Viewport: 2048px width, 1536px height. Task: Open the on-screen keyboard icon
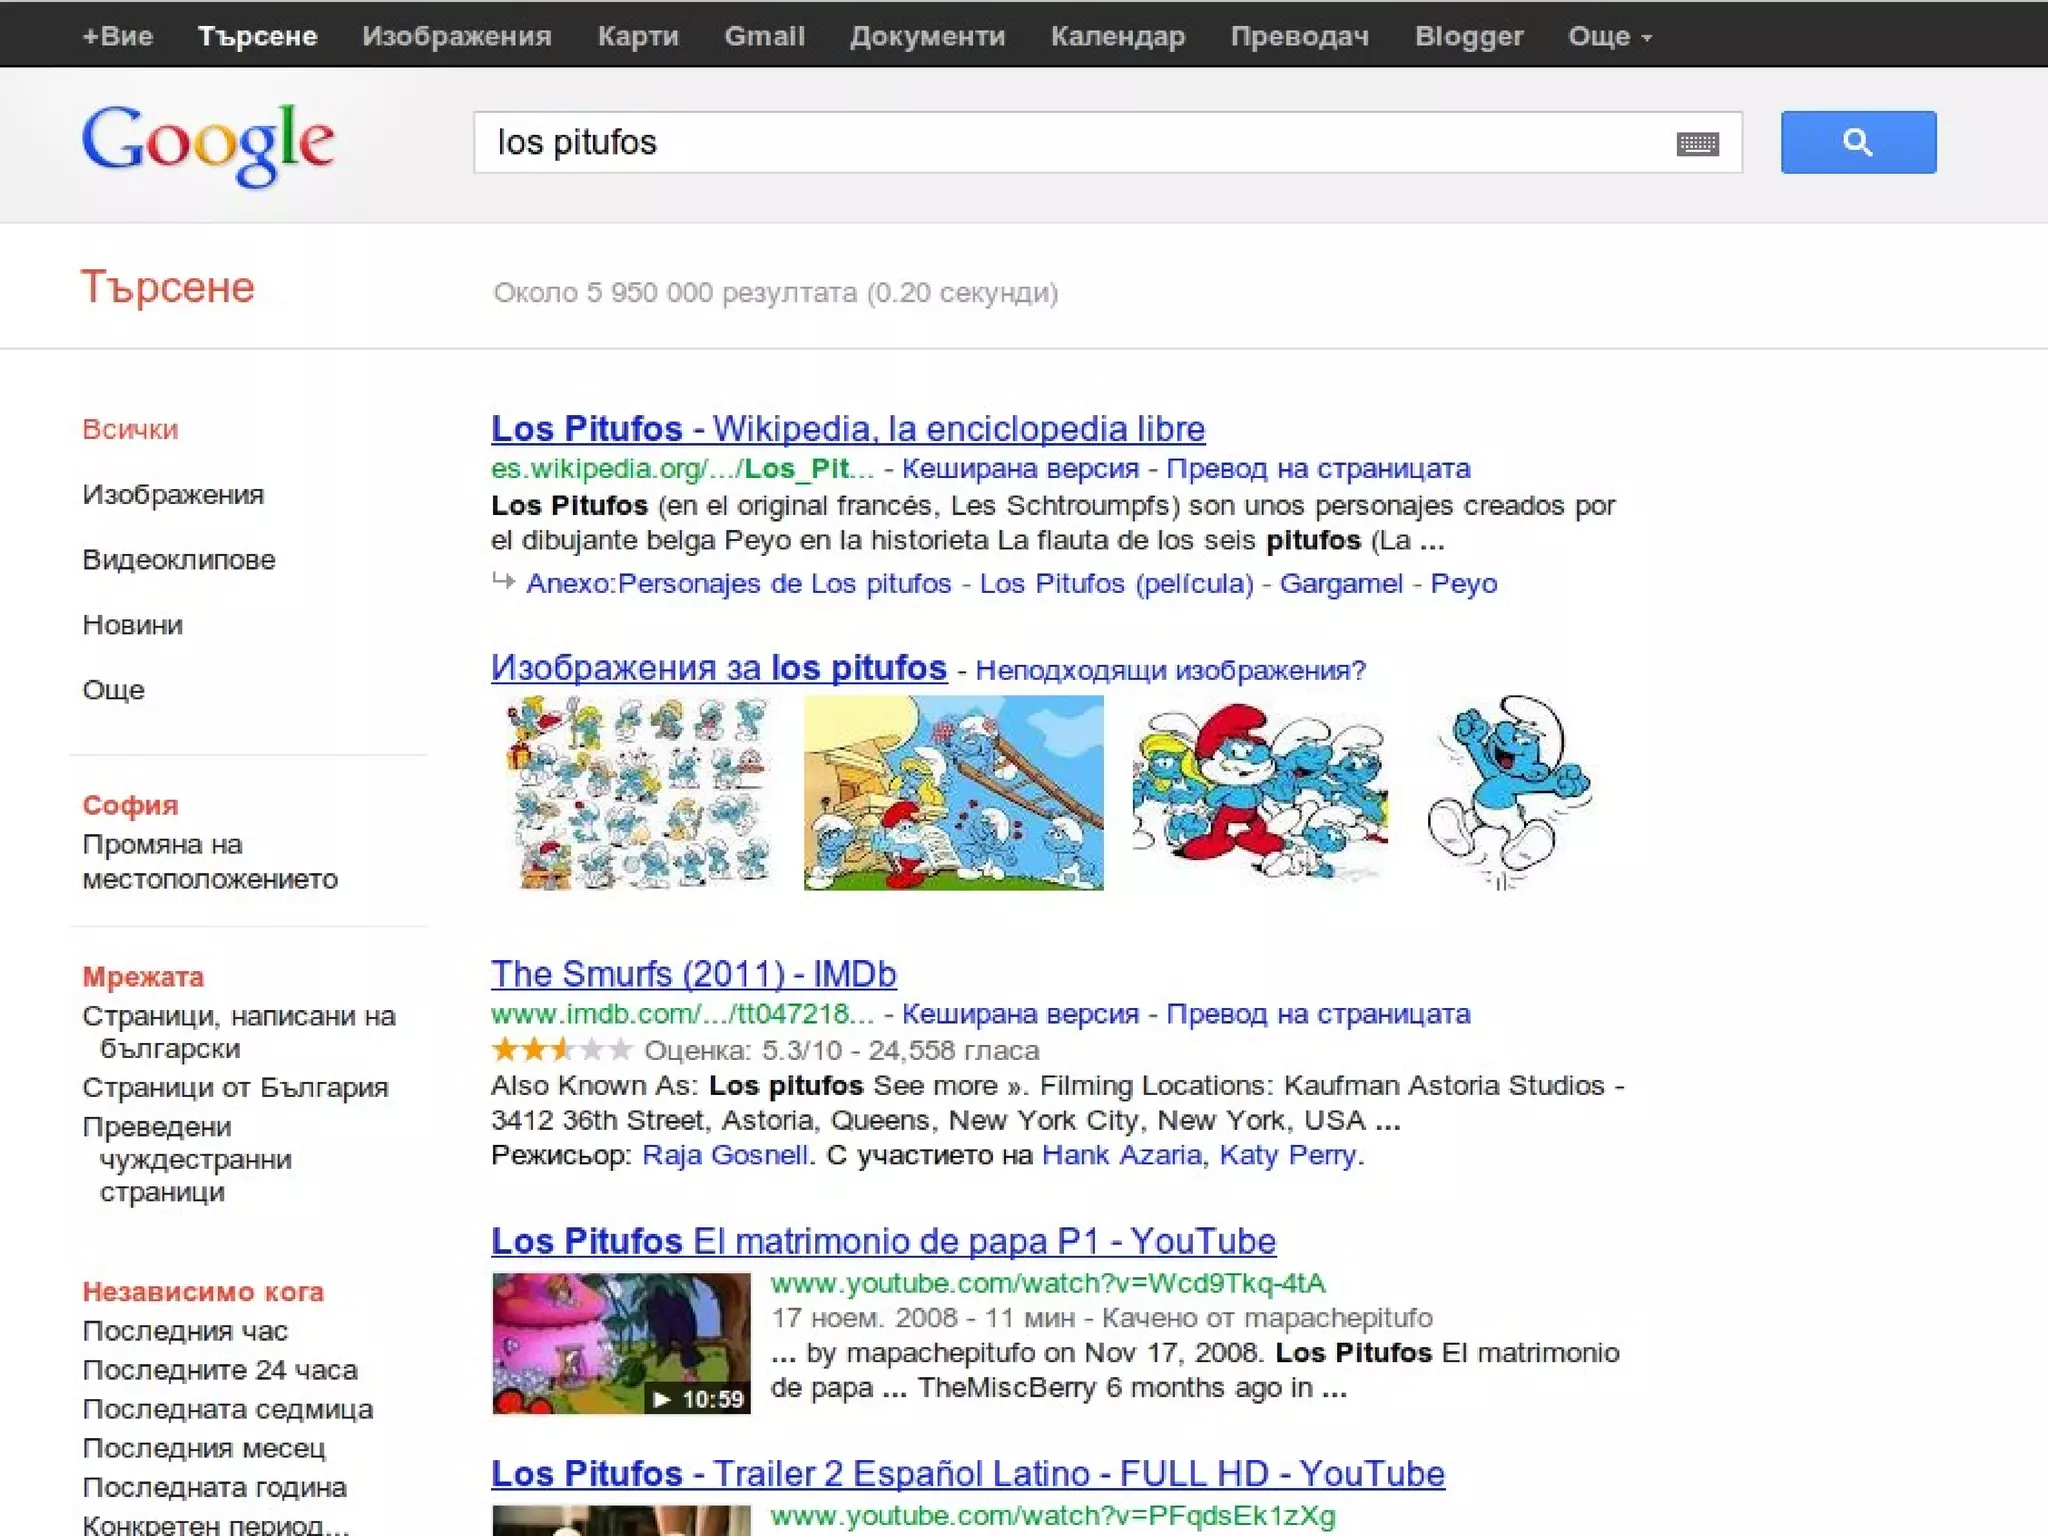(1697, 144)
